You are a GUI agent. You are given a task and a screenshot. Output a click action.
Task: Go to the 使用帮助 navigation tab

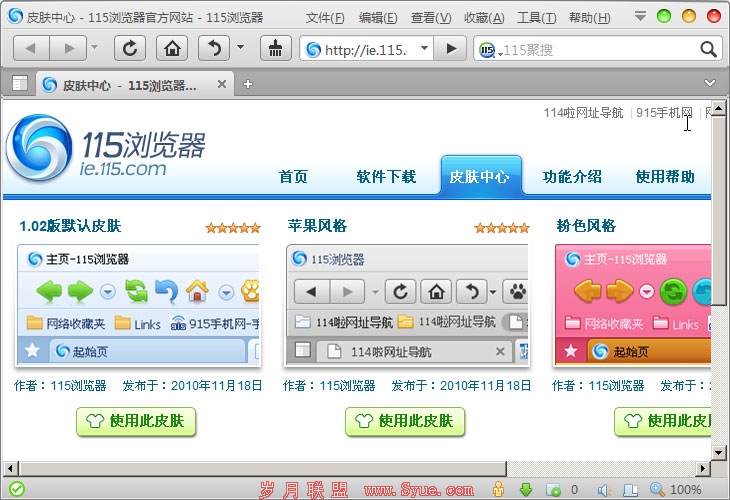coord(665,176)
